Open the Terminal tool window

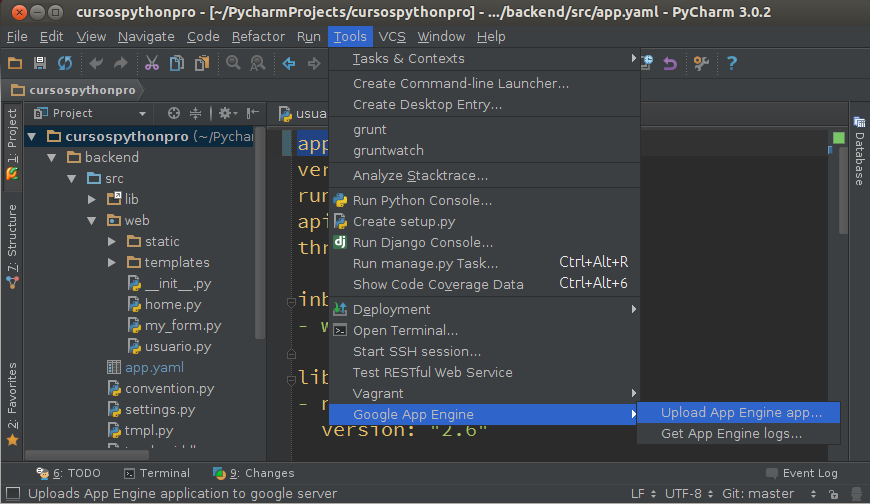157,473
